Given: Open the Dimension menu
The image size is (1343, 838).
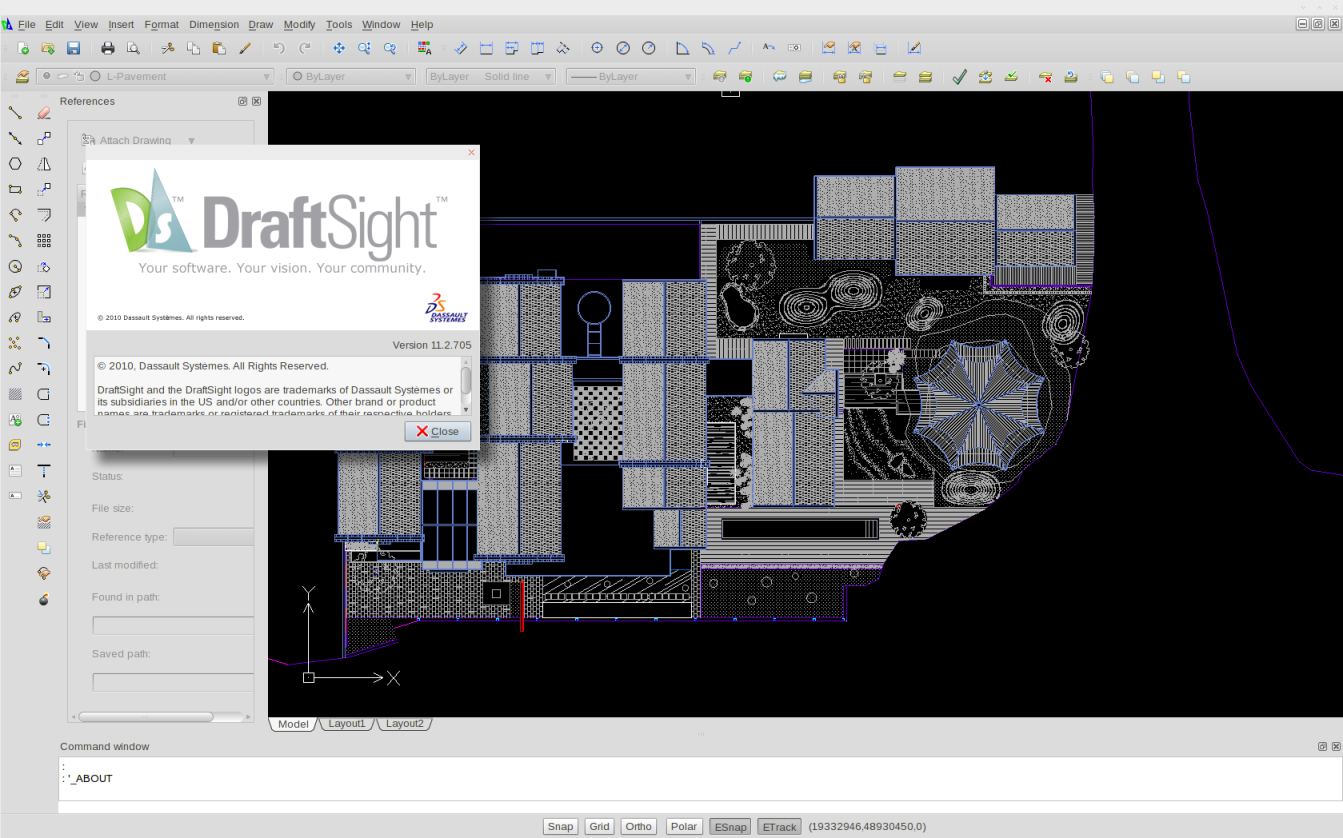Looking at the screenshot, I should 214,24.
